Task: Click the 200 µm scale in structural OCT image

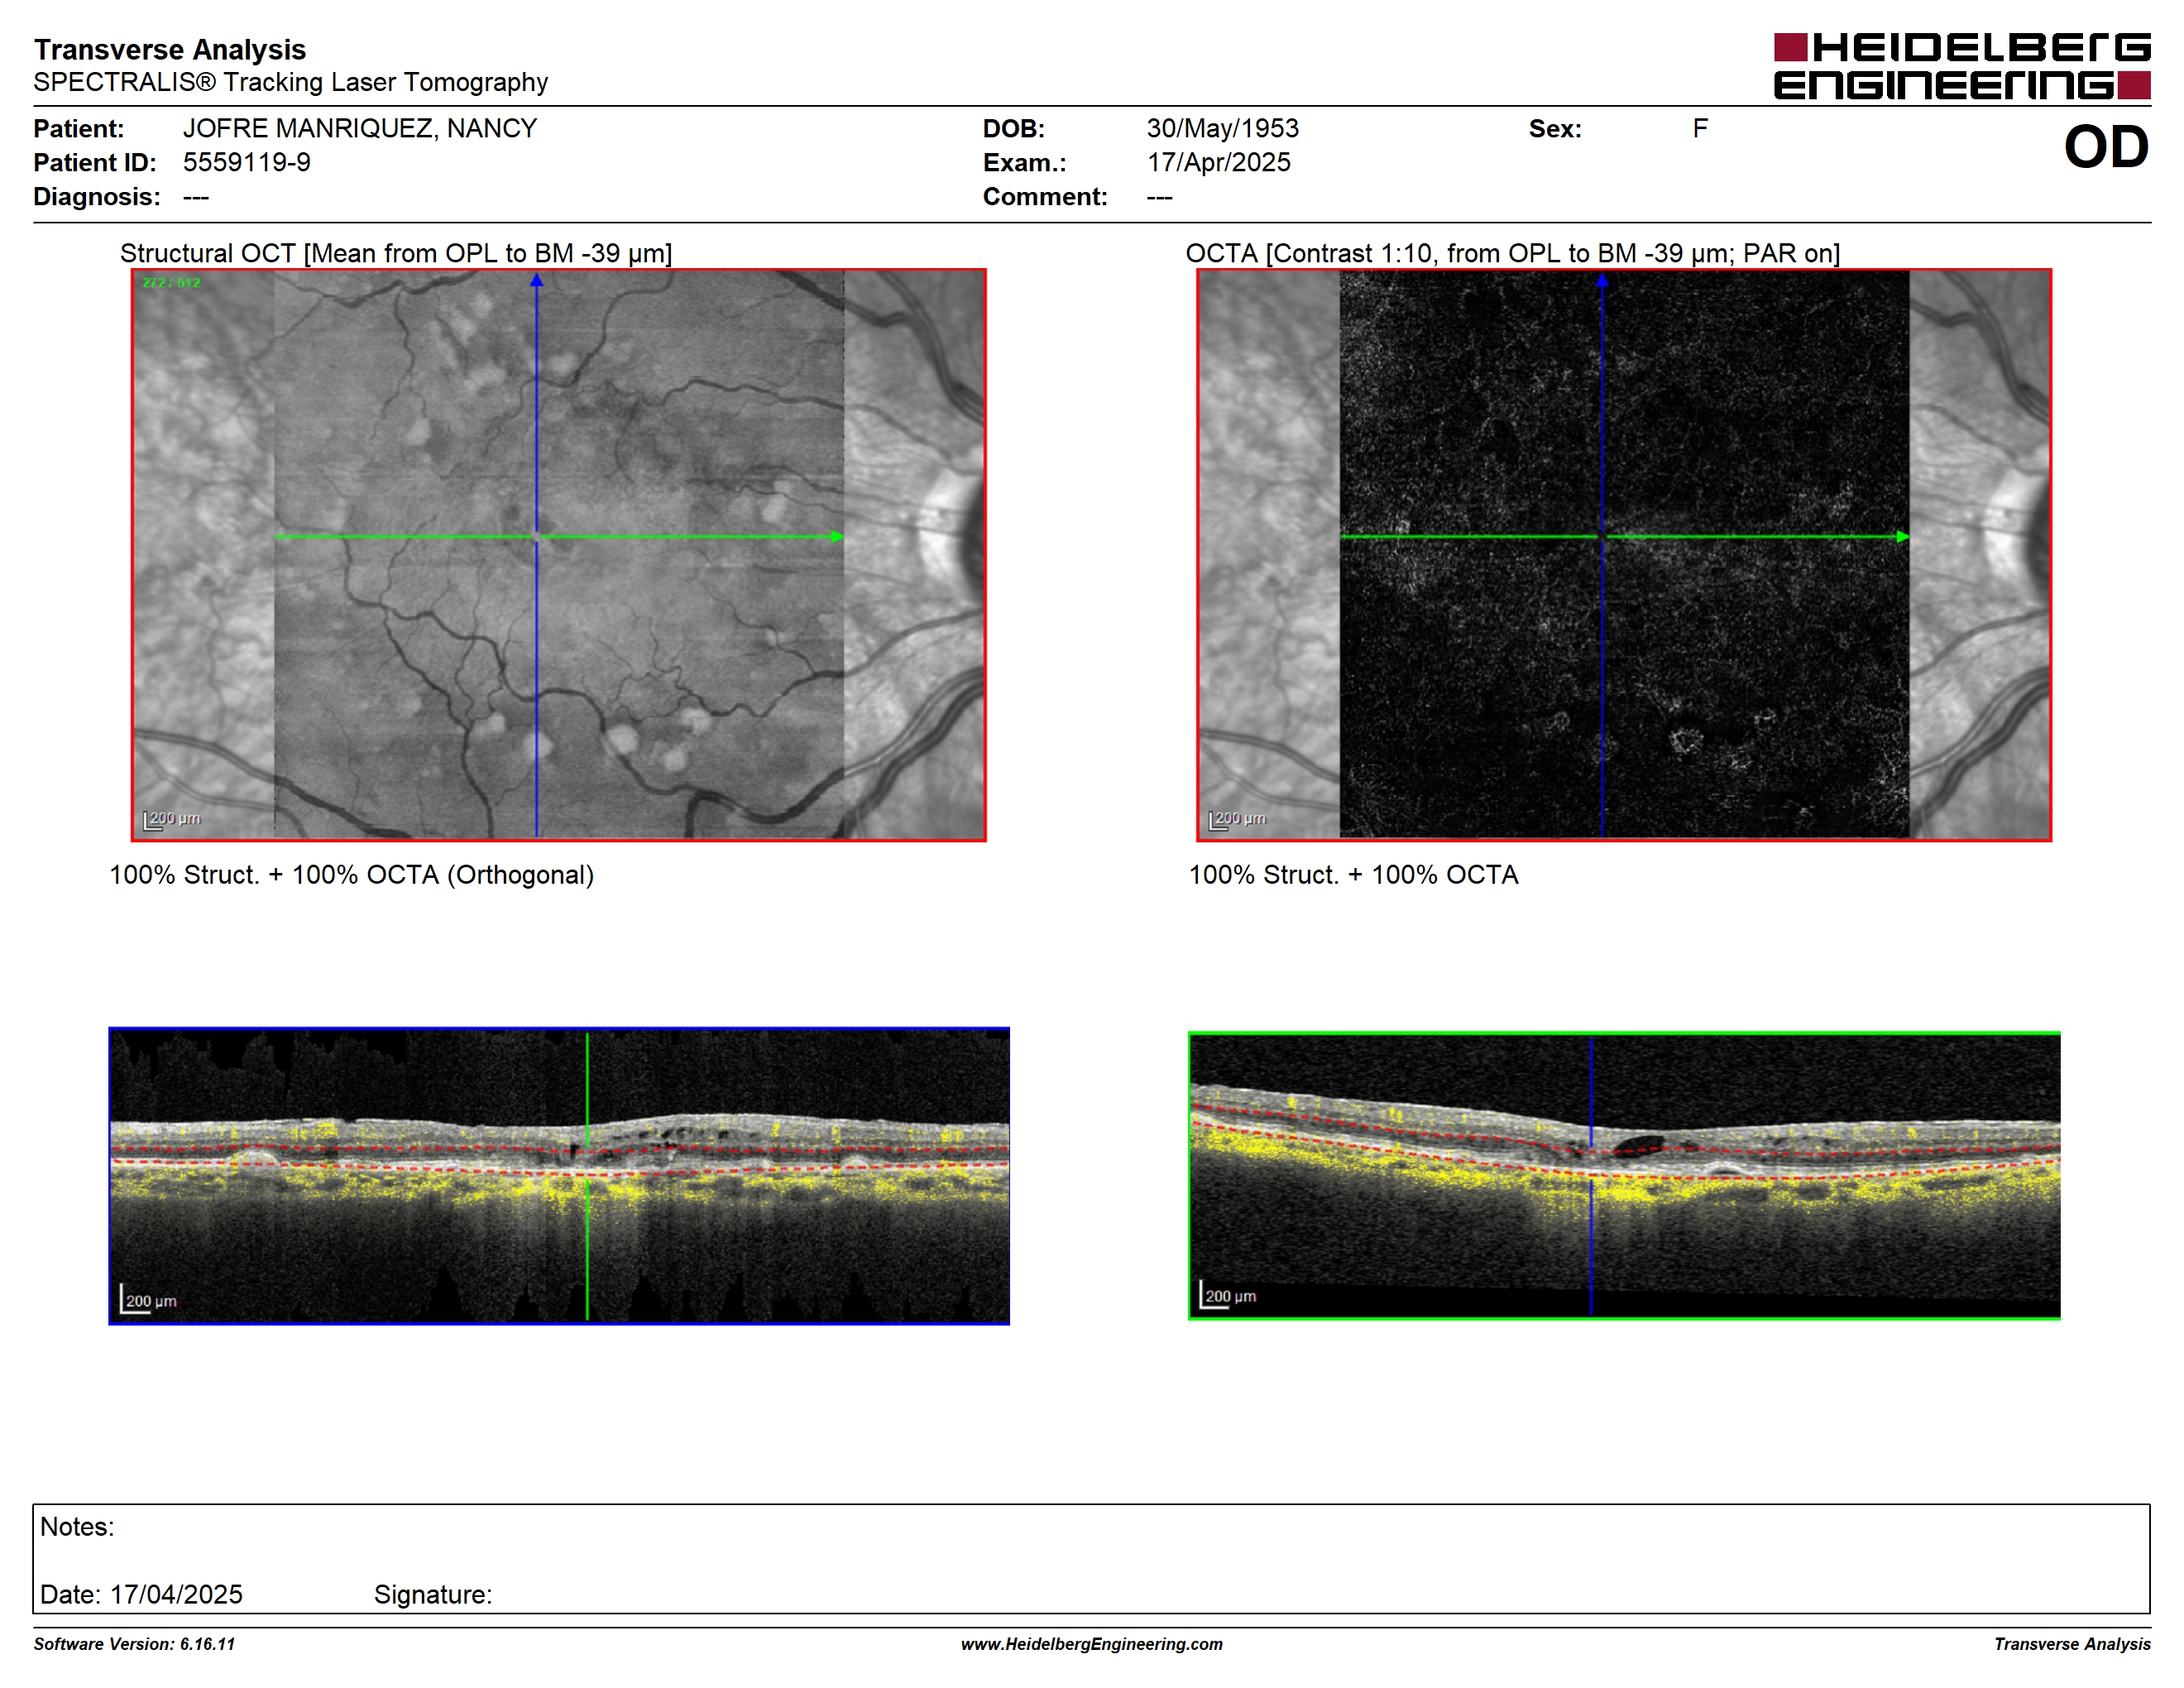Action: tap(172, 819)
